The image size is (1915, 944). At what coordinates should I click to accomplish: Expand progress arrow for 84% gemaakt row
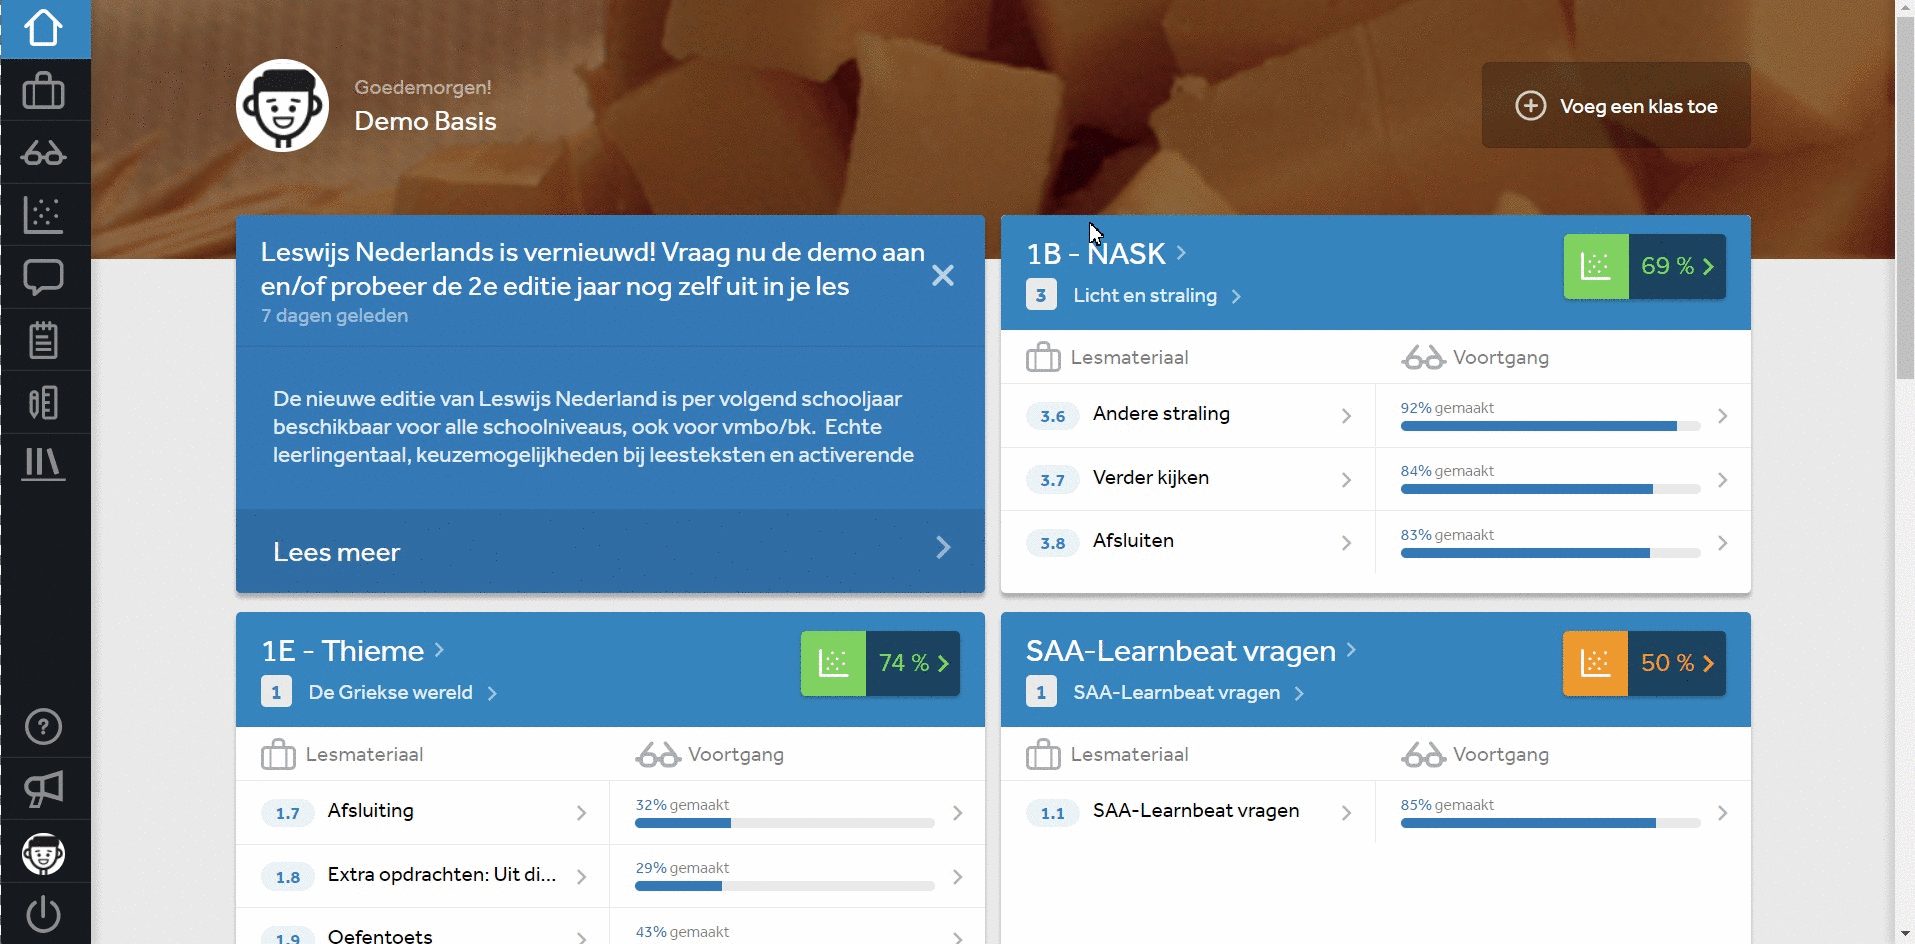1722,480
